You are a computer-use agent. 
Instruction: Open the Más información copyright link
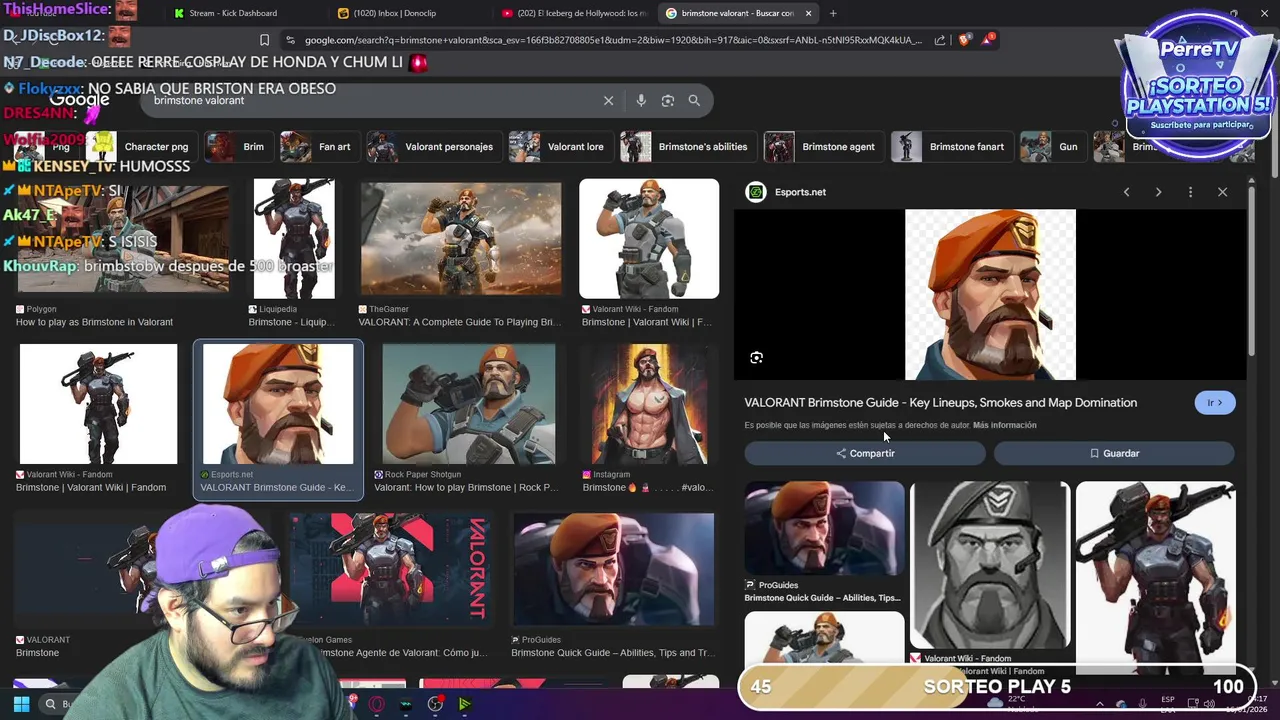(x=1004, y=425)
